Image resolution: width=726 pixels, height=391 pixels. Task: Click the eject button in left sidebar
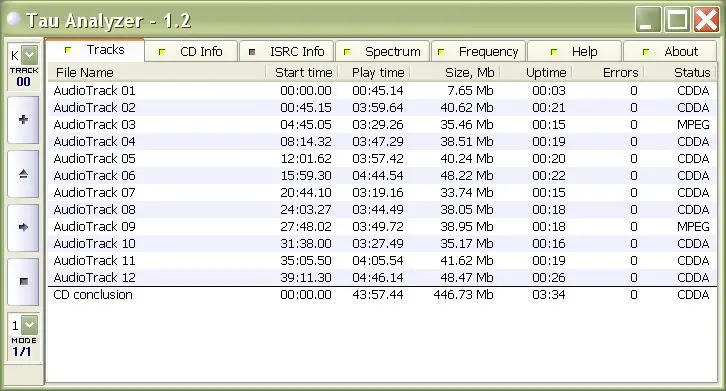click(23, 174)
